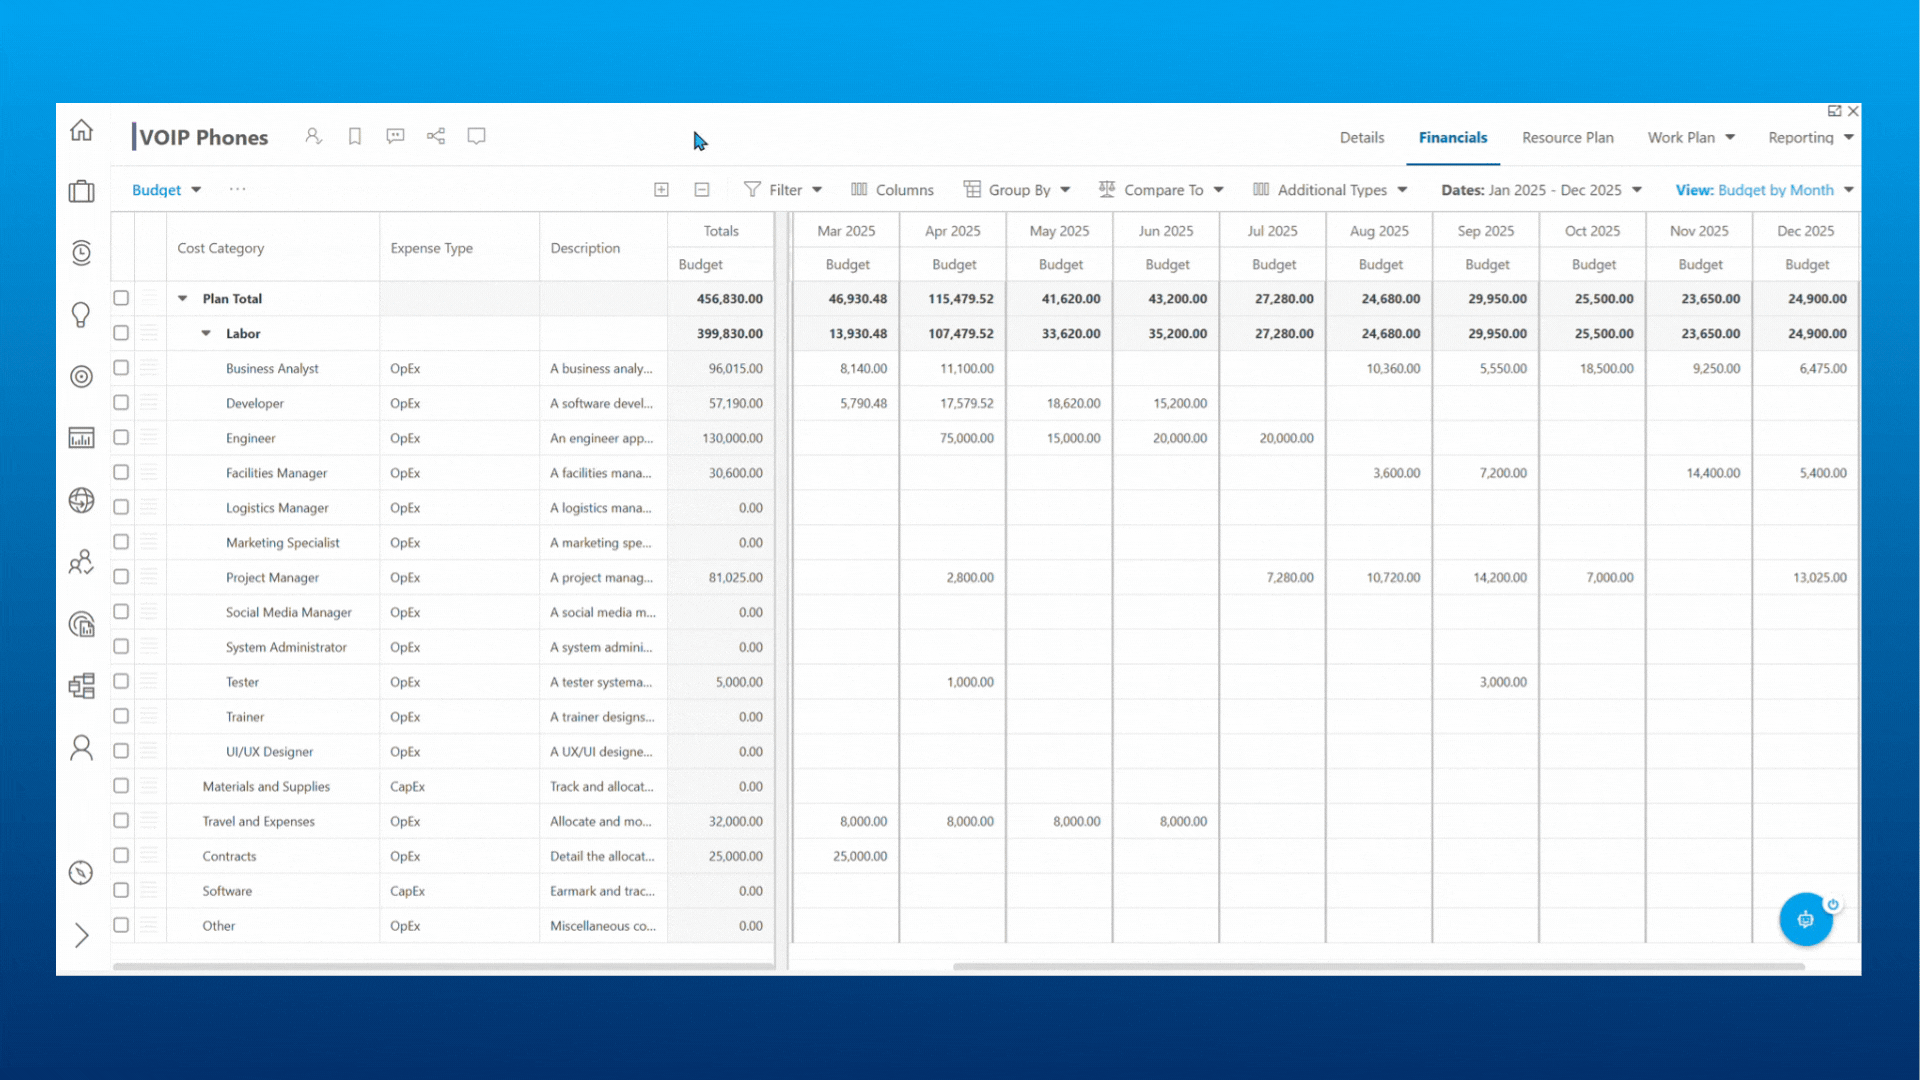Select the Travel and Expenses row checkbox

point(121,821)
